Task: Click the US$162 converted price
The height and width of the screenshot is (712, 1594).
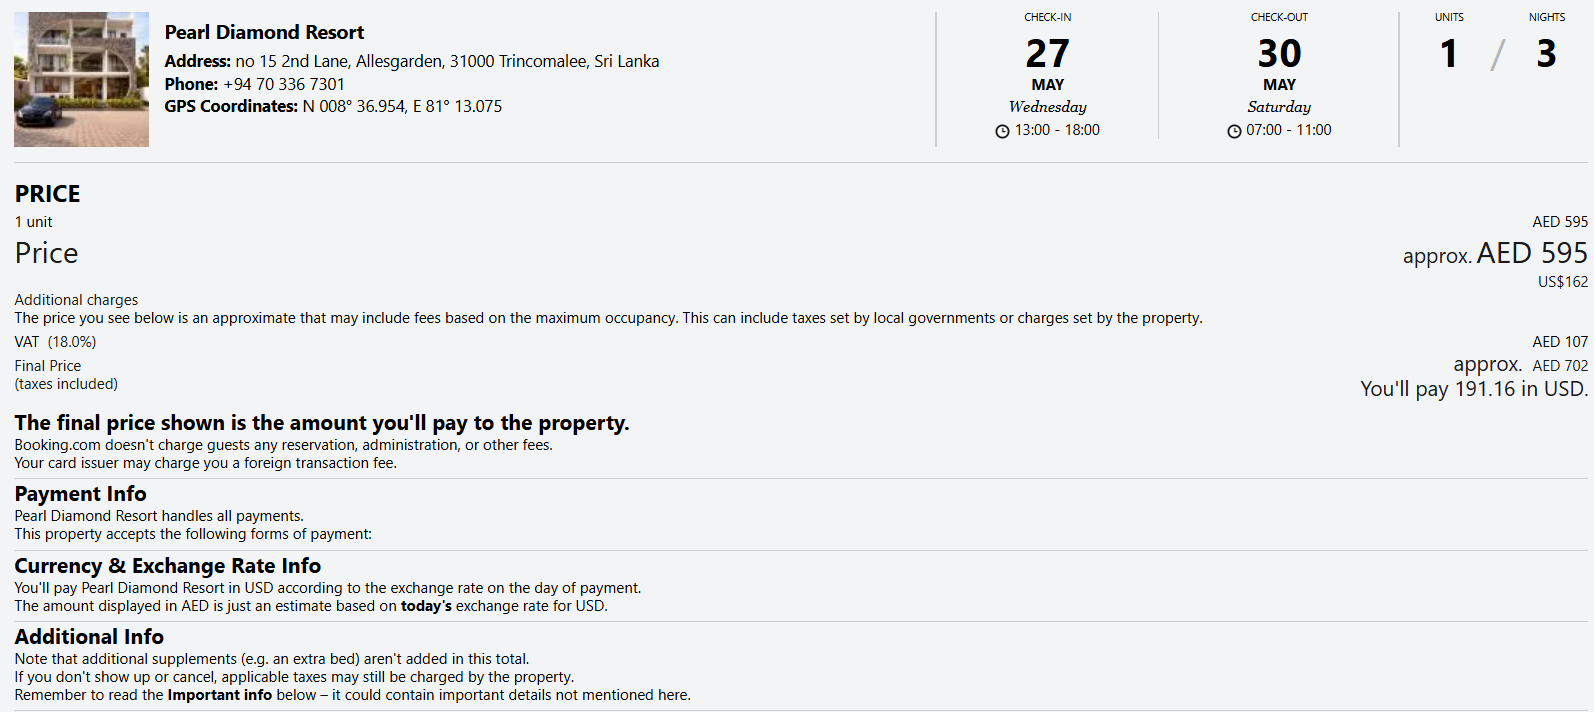Action: 1563,282
